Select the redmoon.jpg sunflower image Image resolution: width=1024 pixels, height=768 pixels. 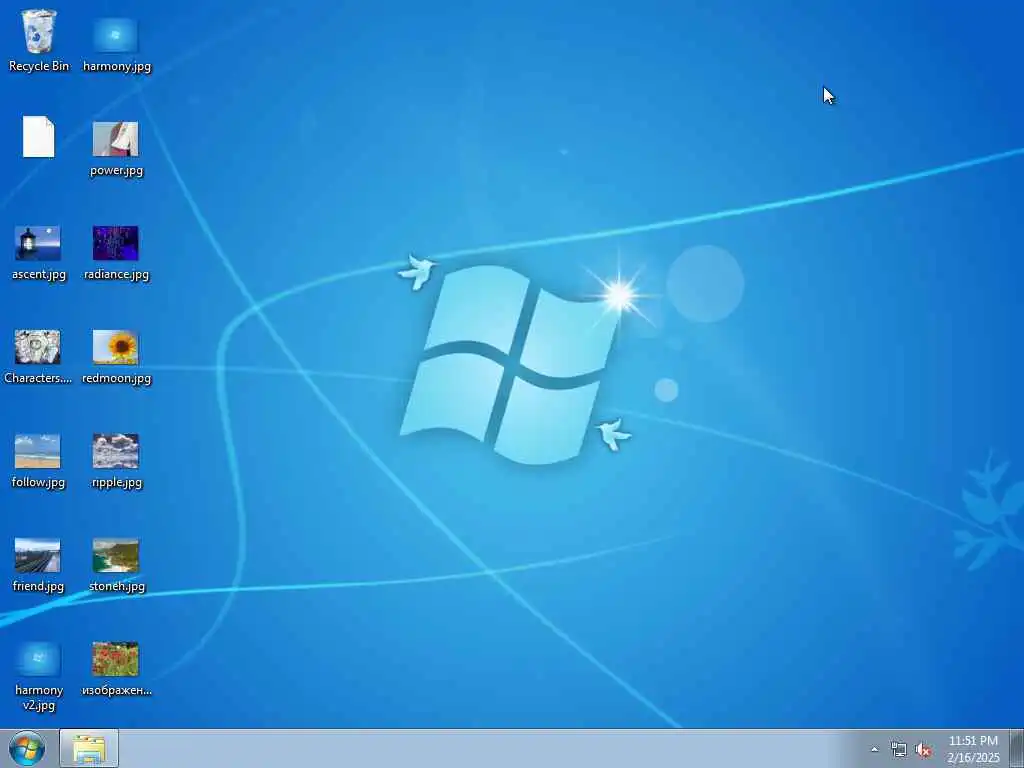coord(116,357)
